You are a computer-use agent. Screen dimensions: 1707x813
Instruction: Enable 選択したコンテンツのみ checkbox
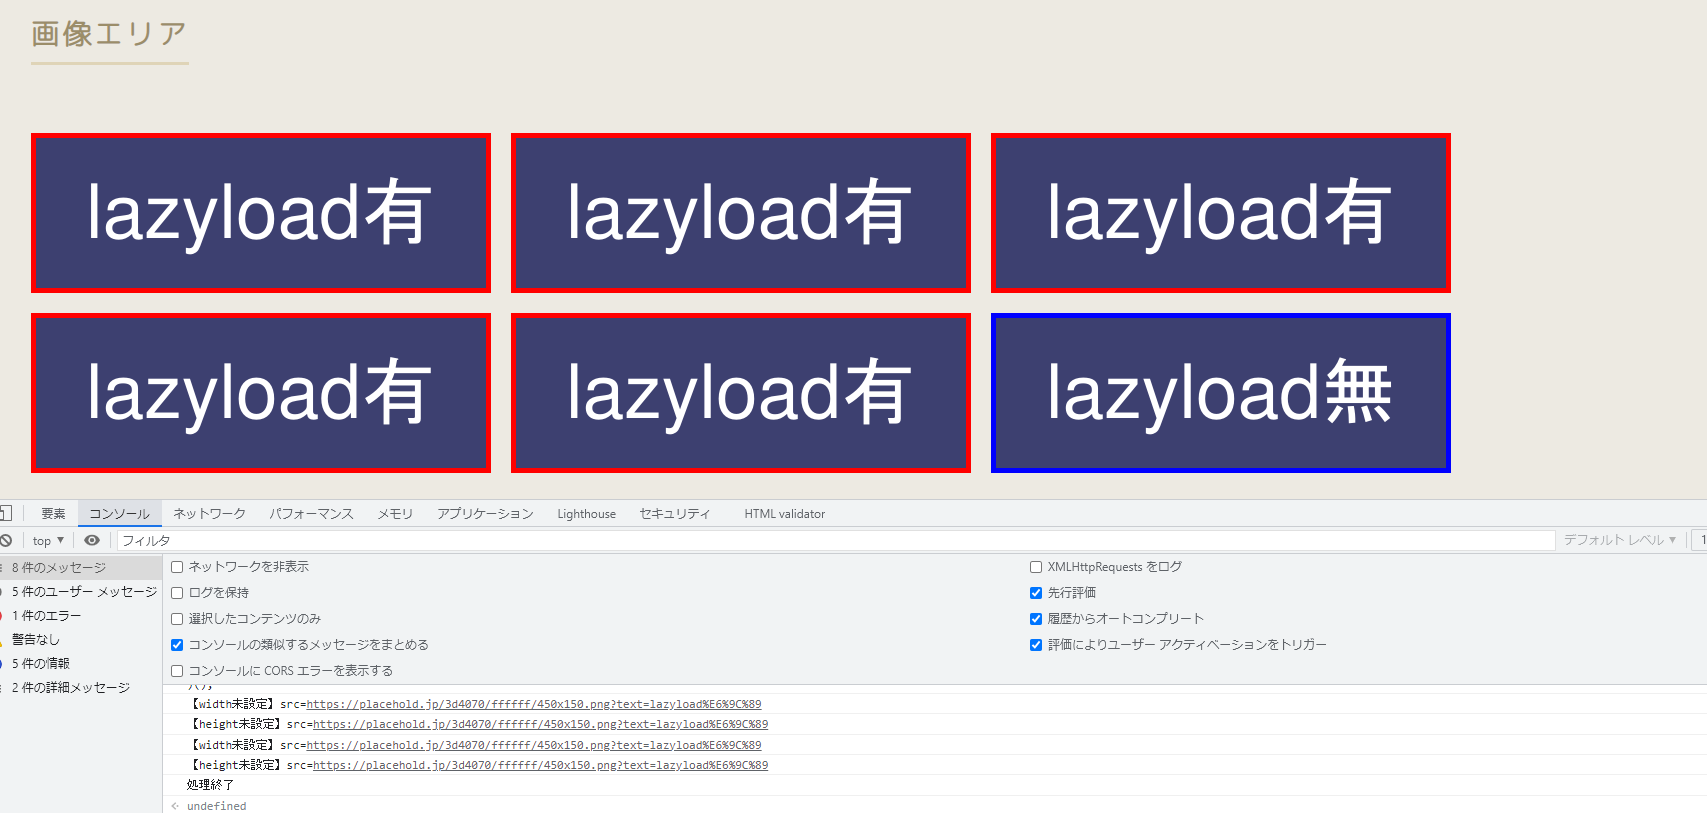(177, 619)
